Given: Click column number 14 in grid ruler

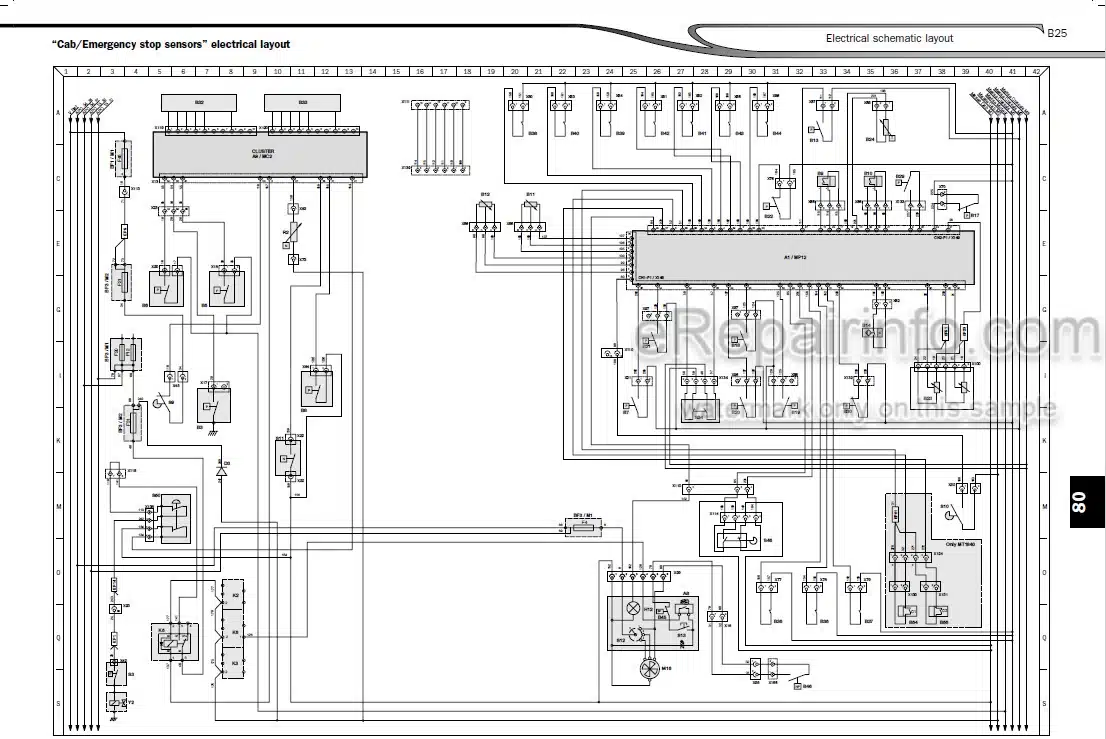Looking at the screenshot, I should 372,71.
